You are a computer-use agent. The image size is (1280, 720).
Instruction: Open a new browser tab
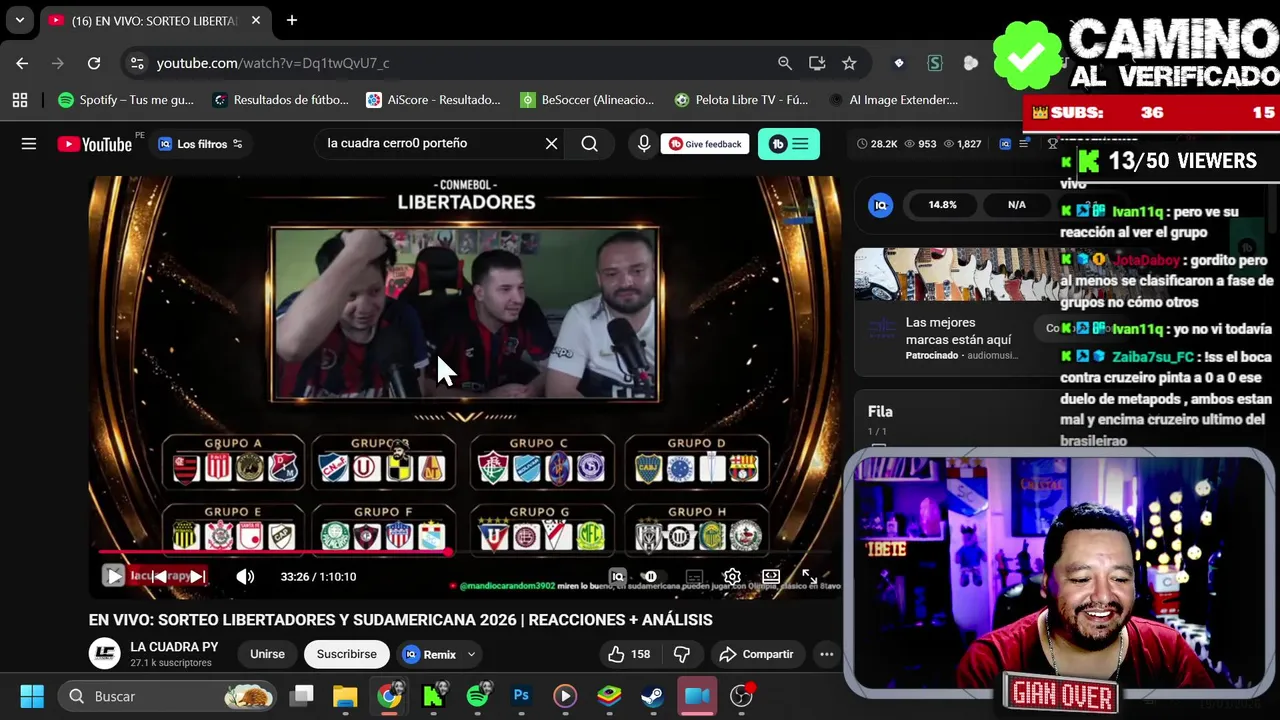coord(292,20)
